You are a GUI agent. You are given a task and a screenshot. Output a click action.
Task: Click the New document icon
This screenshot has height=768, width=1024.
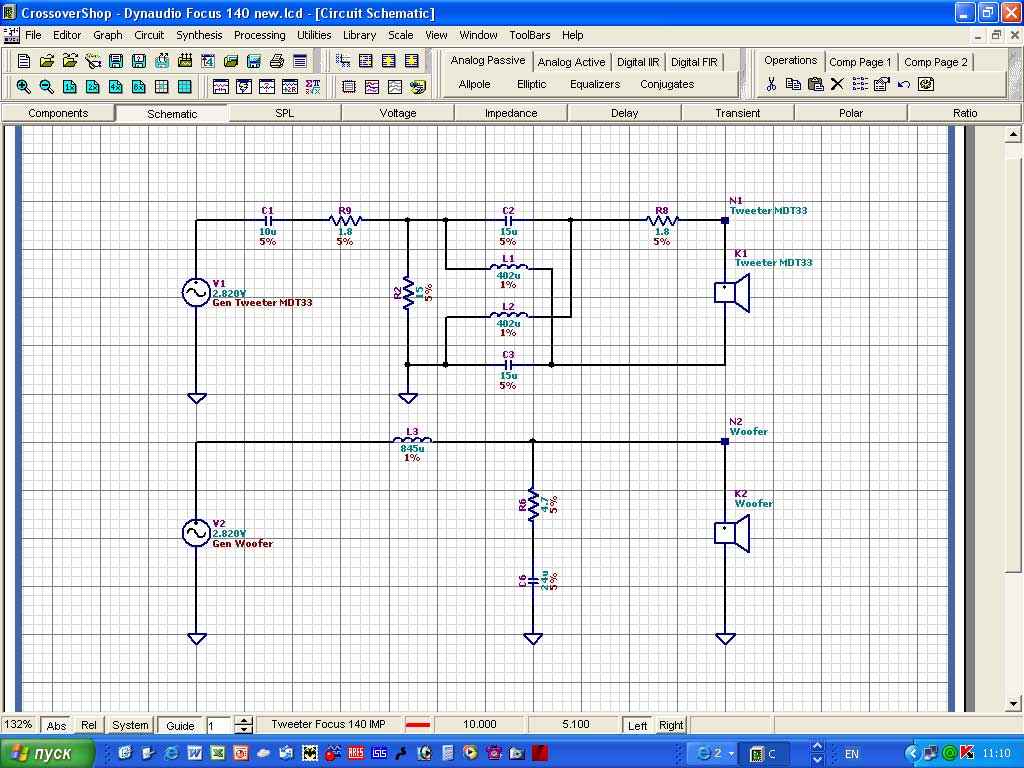24,61
